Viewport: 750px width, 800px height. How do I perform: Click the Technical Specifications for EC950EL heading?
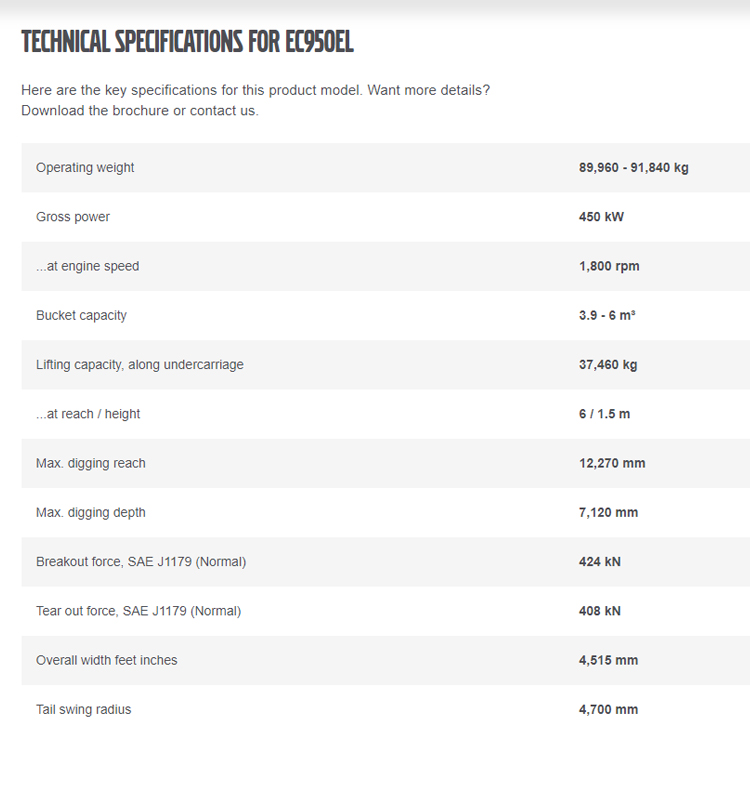tap(187, 42)
